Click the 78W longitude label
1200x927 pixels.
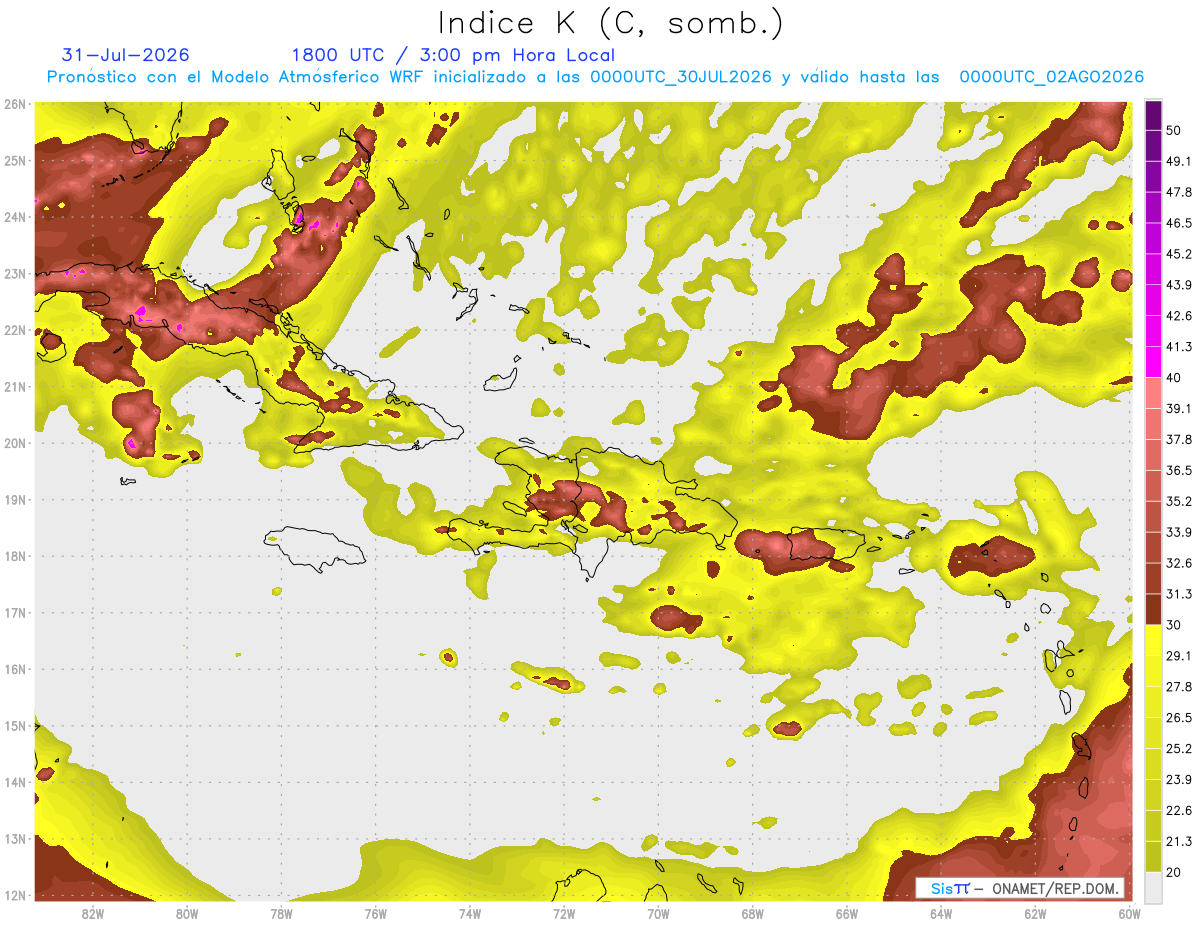[281, 913]
